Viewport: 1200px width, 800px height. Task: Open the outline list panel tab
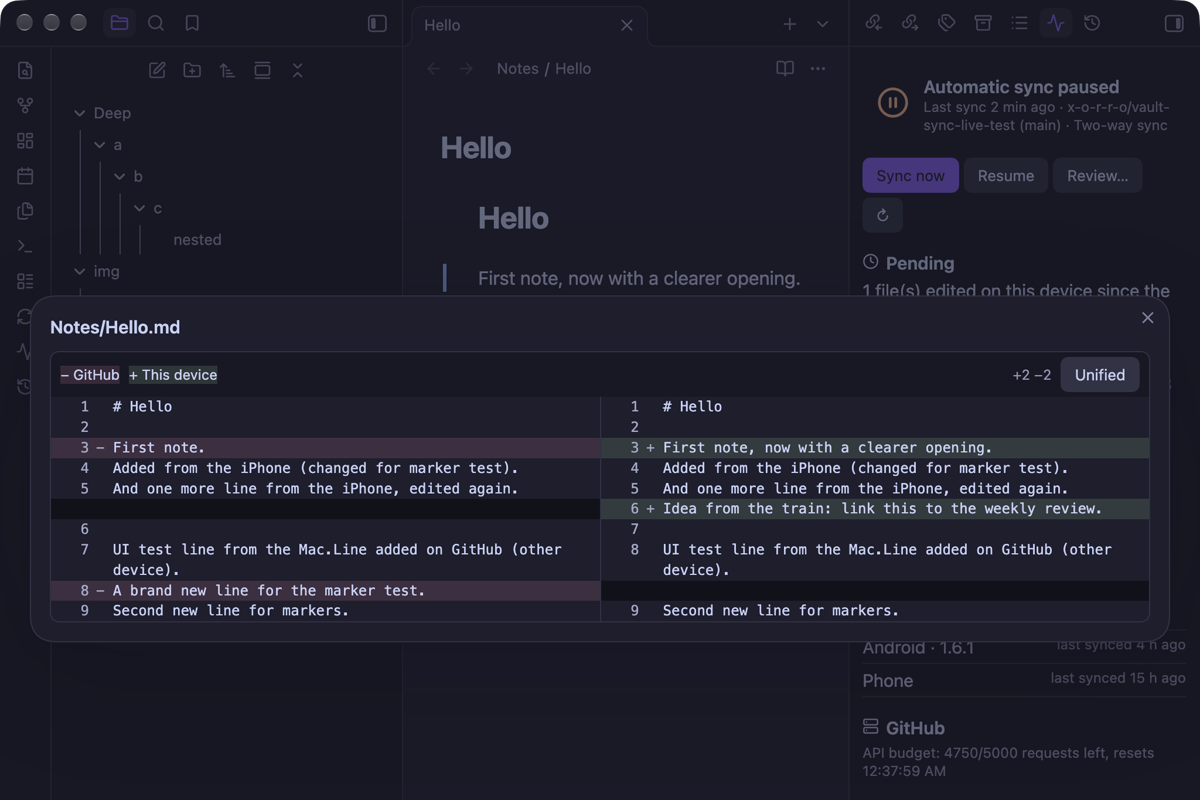(x=1019, y=23)
